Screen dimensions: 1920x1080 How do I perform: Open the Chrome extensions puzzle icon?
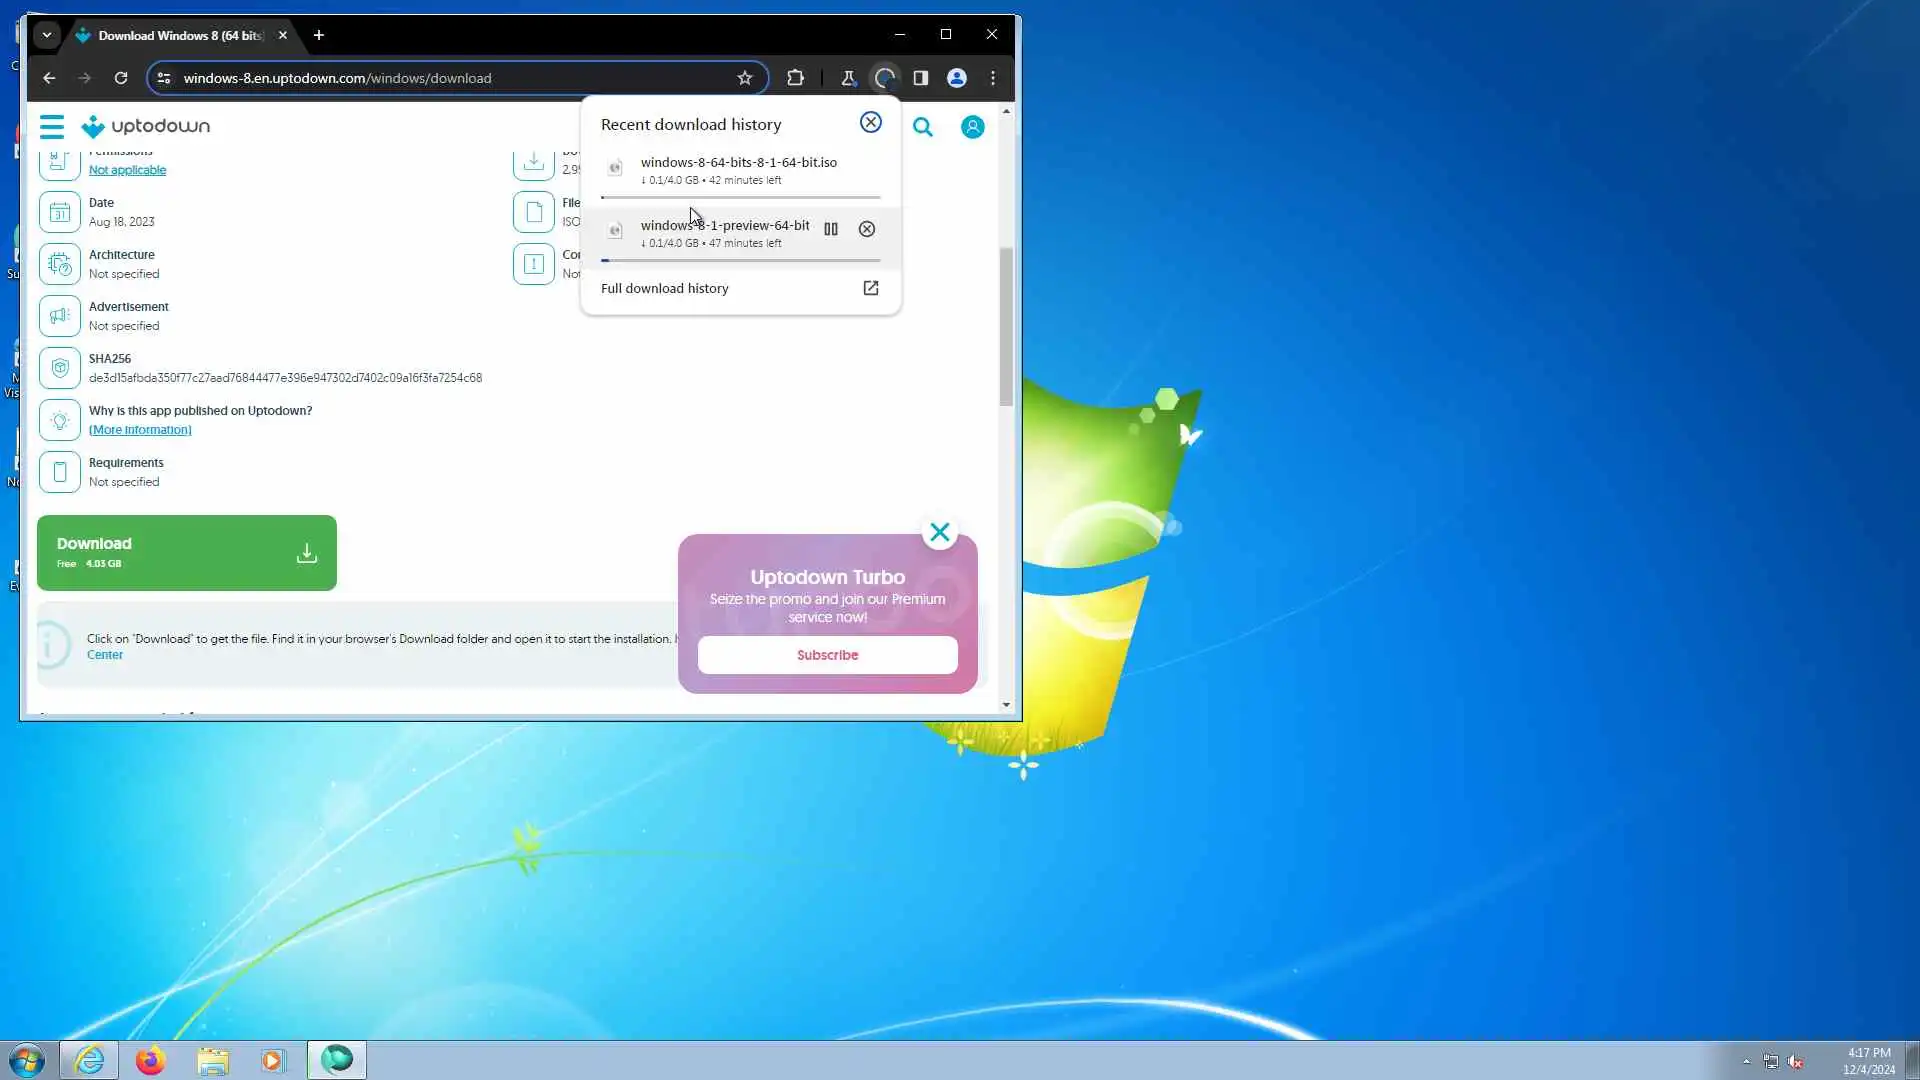click(795, 78)
